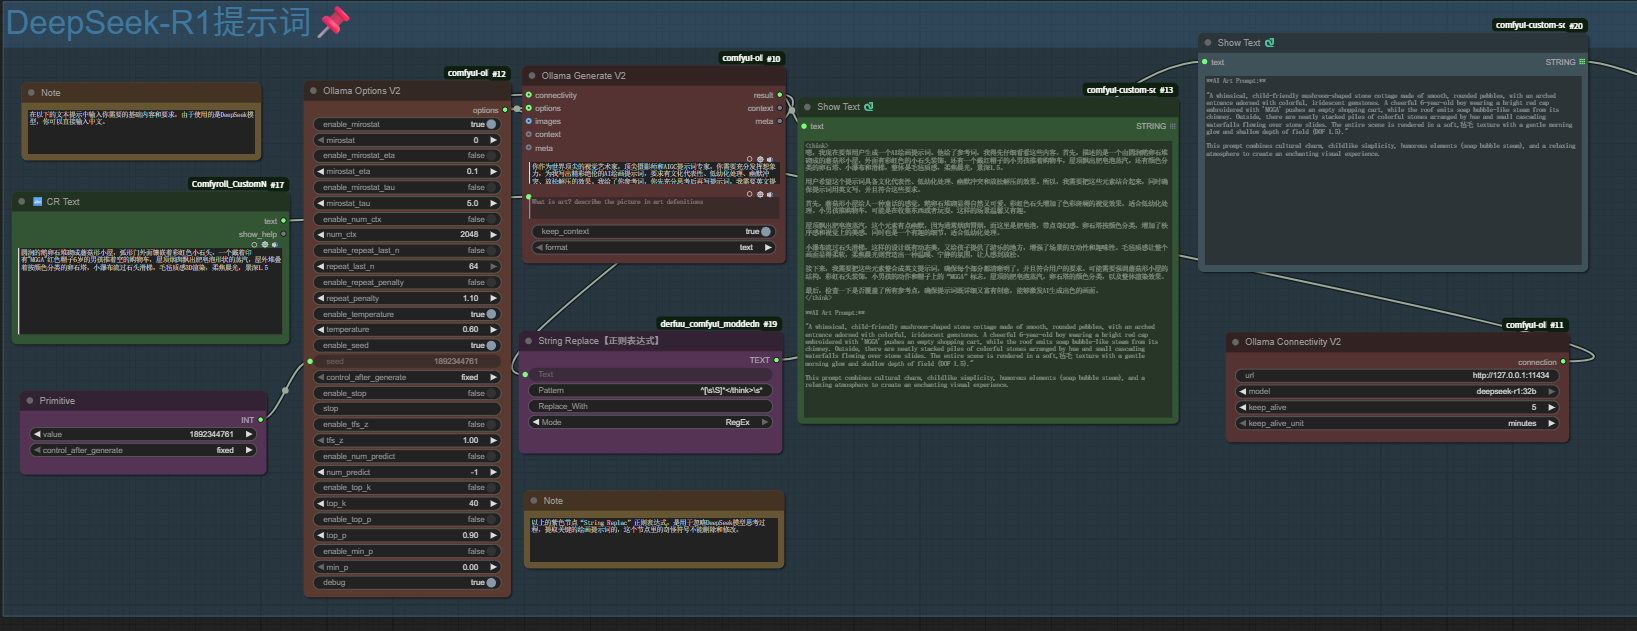Viewport: 1637px width, 631px height.
Task: Collapse the Ollama Options V2 node dot
Action: [312, 91]
